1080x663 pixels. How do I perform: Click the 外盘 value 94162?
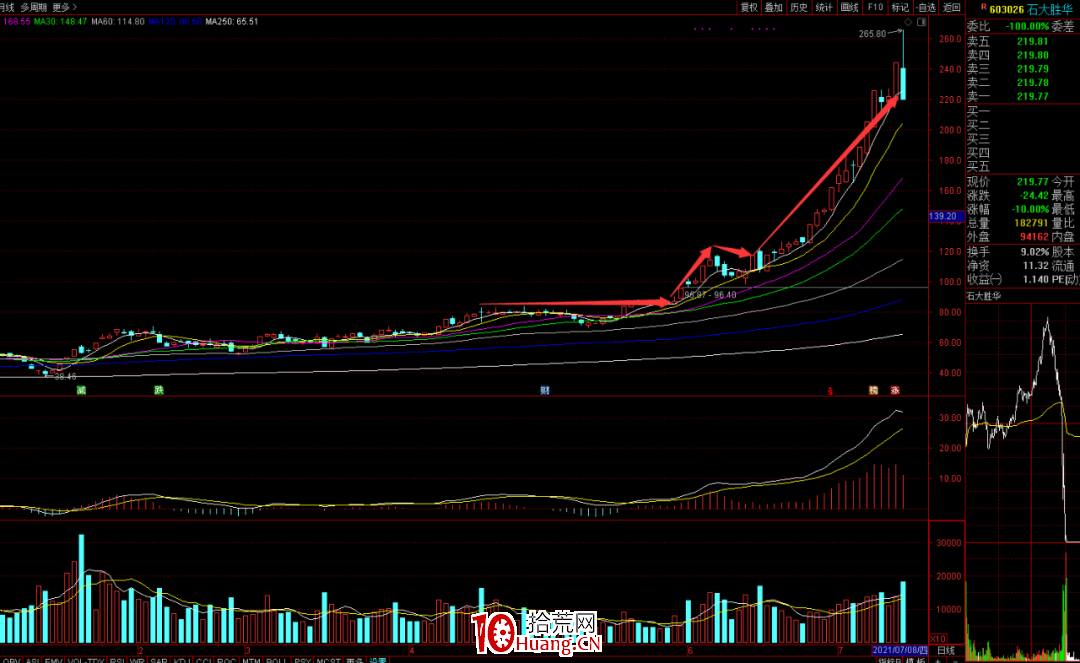pyautogui.click(x=1035, y=237)
